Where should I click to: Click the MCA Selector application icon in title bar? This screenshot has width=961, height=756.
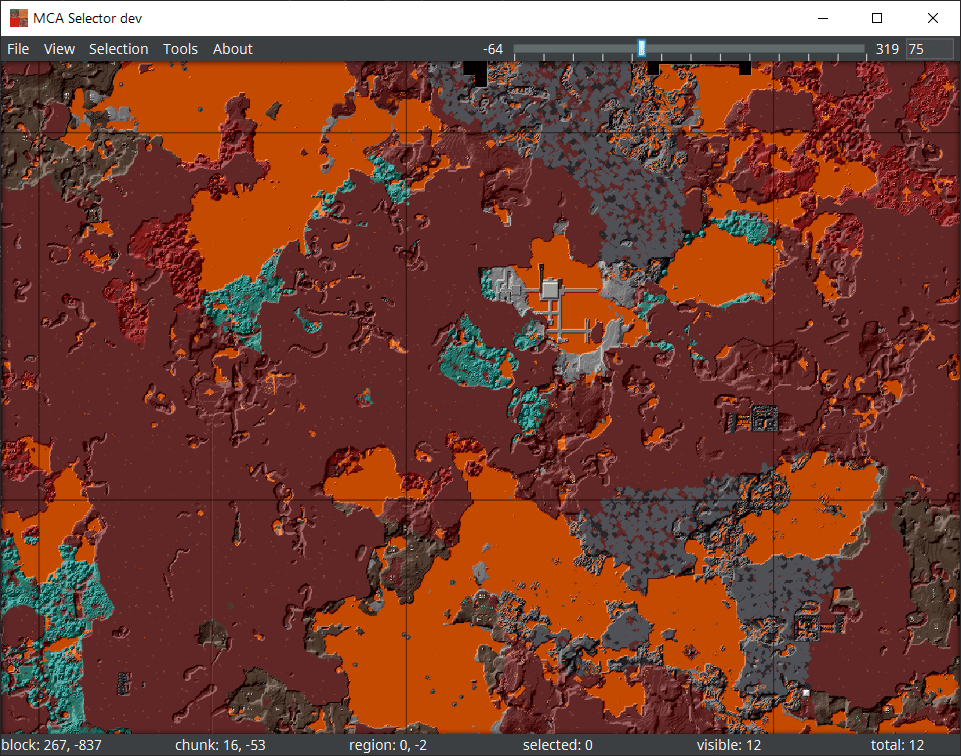tap(19, 17)
